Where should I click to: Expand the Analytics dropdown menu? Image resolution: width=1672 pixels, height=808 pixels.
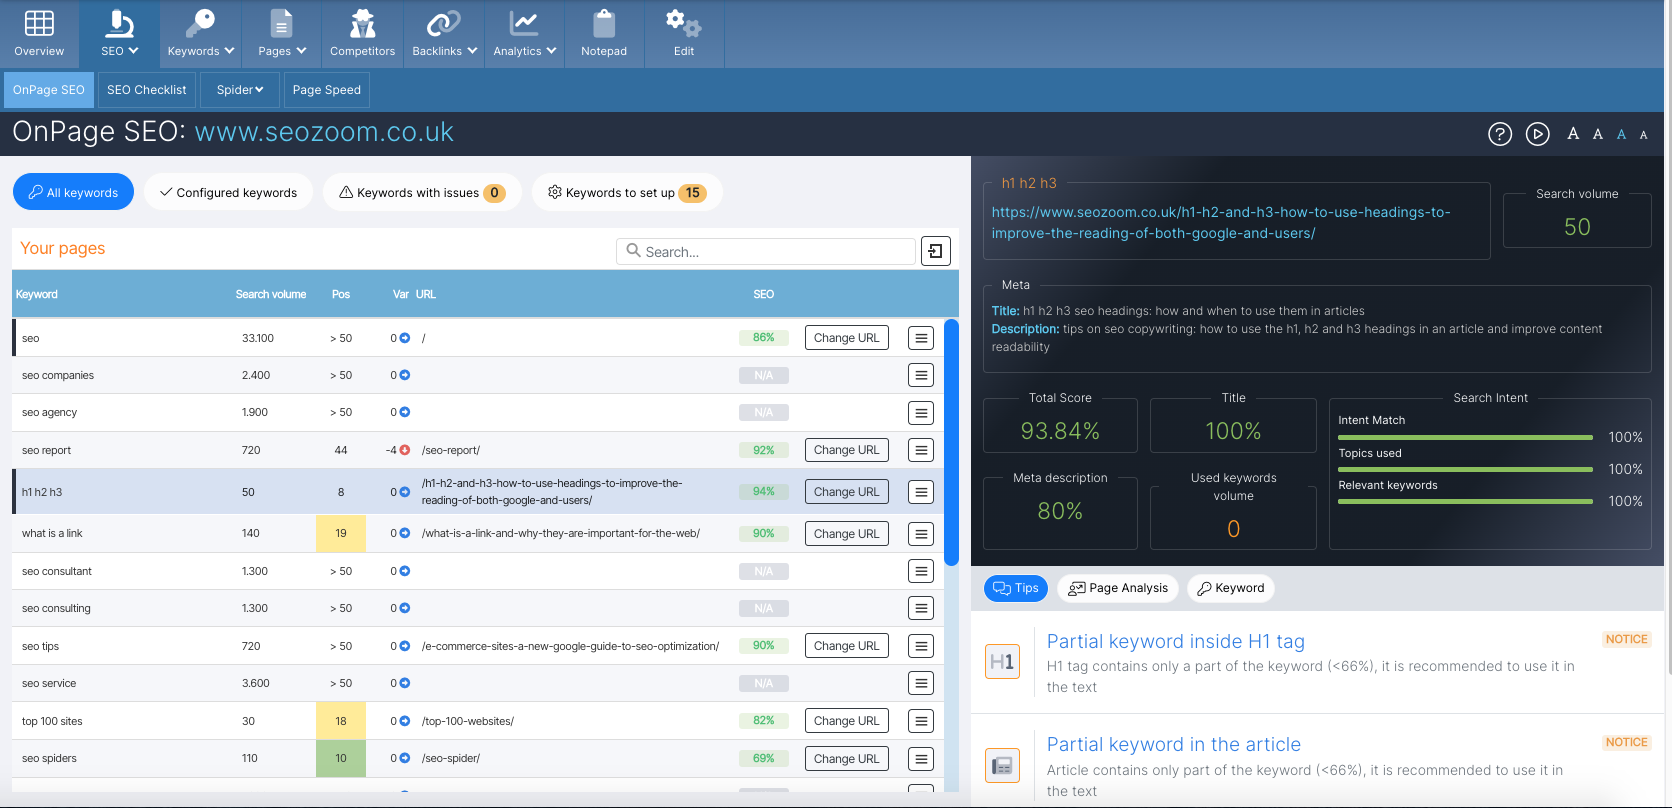click(524, 34)
